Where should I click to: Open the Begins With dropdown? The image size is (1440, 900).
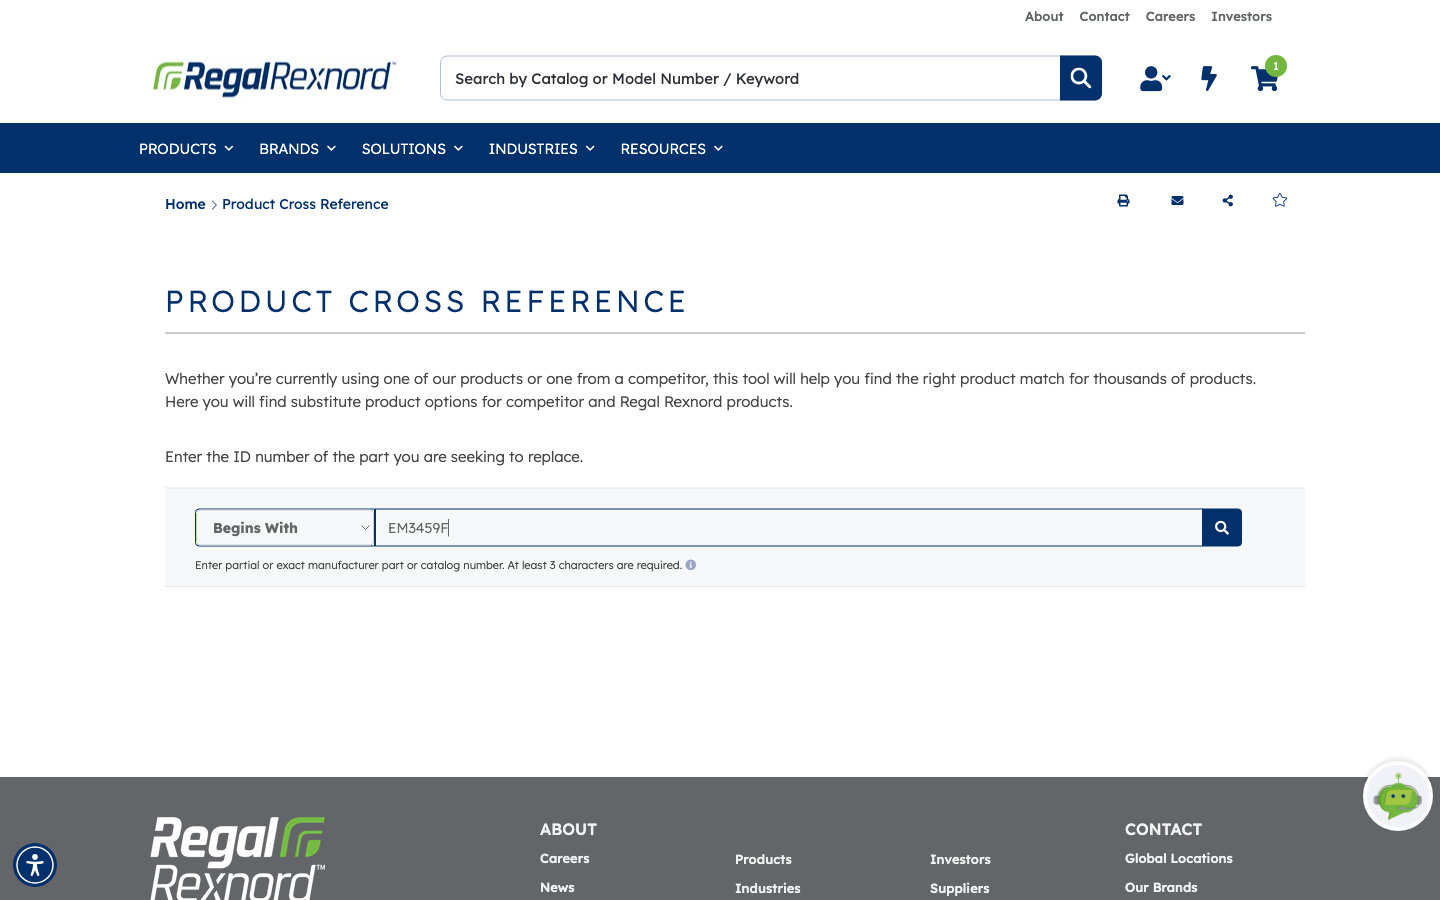[285, 527]
